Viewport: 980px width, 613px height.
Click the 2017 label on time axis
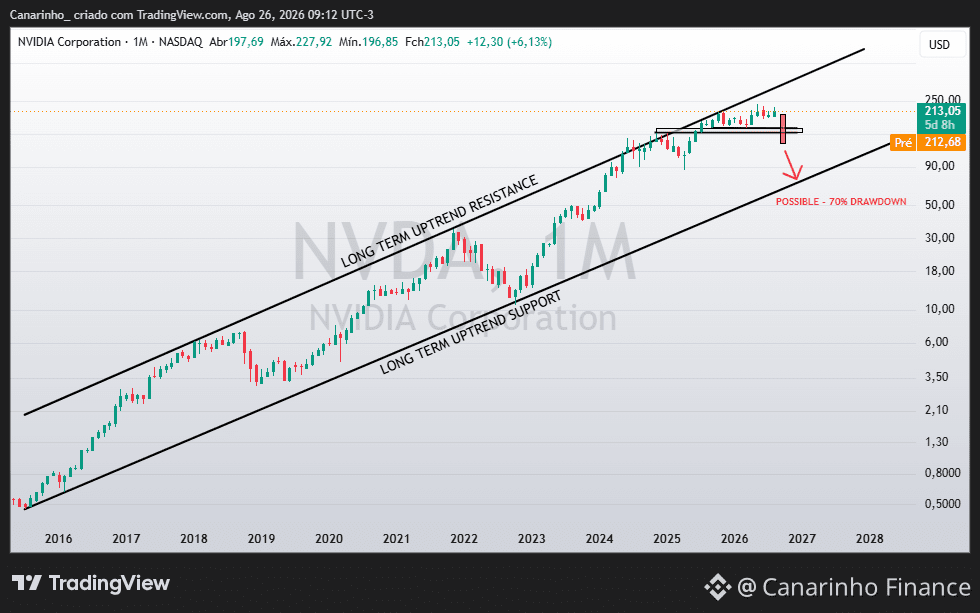pos(126,539)
